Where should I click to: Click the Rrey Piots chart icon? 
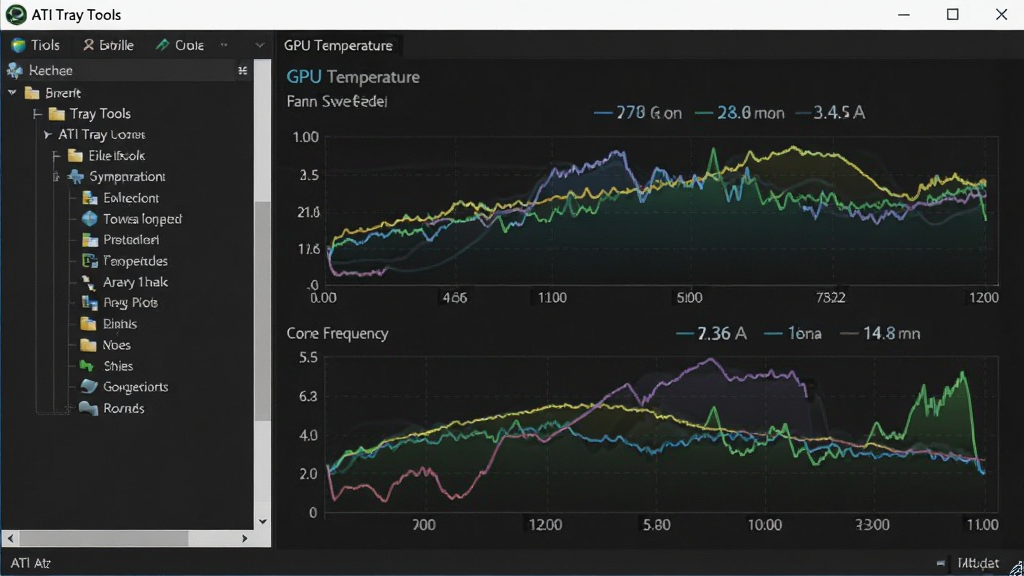pos(89,302)
